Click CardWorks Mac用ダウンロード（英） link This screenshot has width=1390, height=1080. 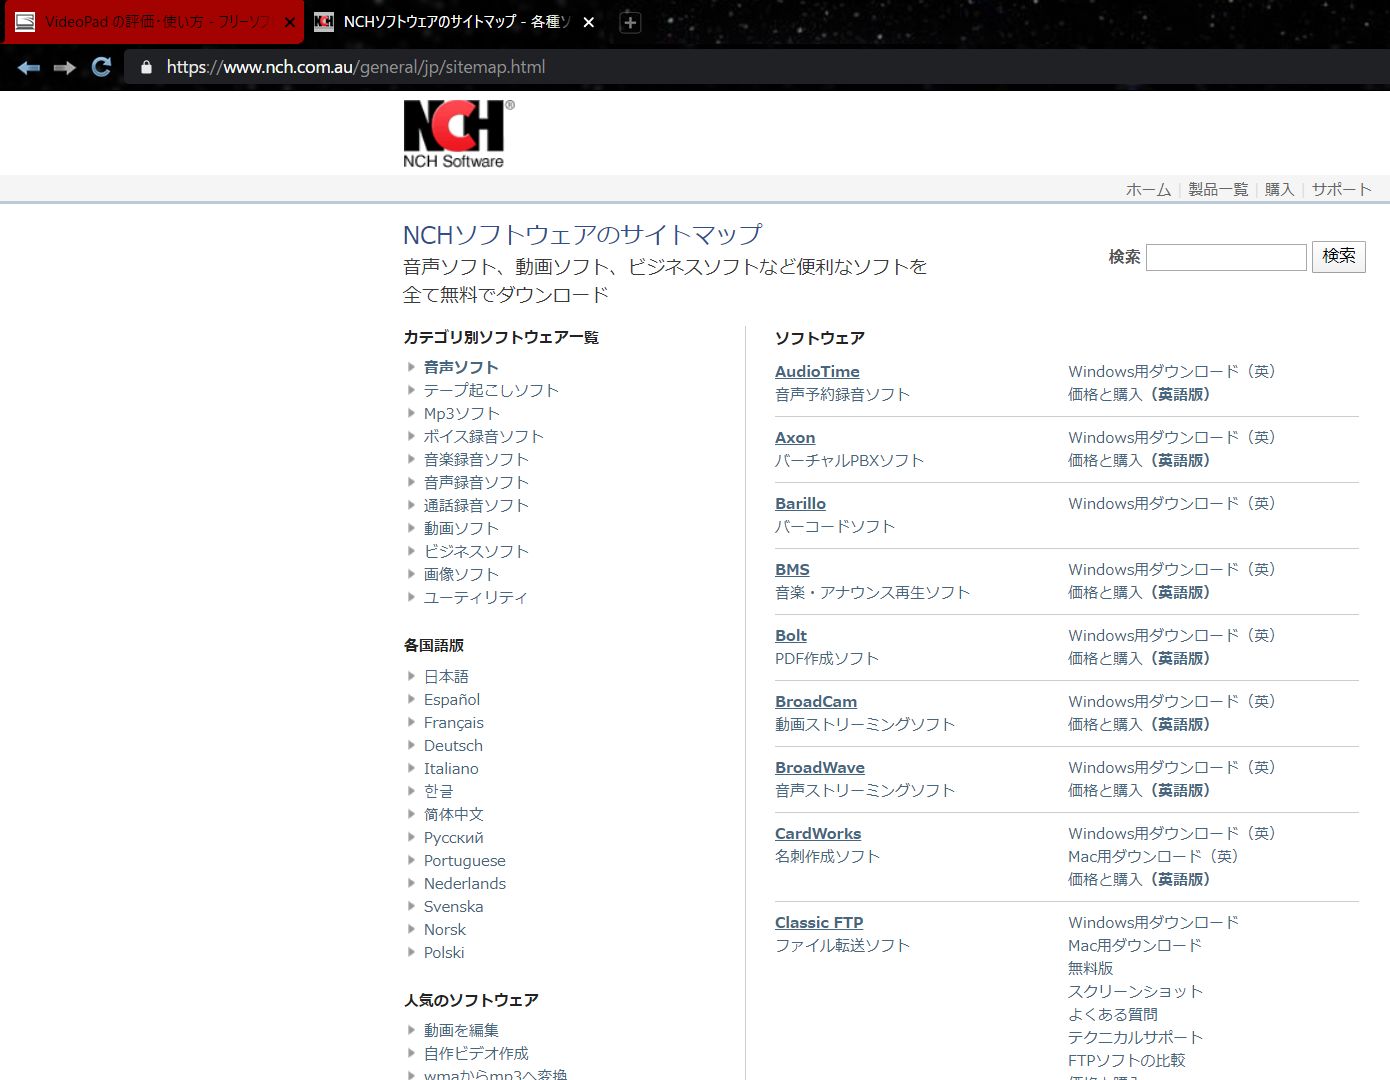point(1154,856)
